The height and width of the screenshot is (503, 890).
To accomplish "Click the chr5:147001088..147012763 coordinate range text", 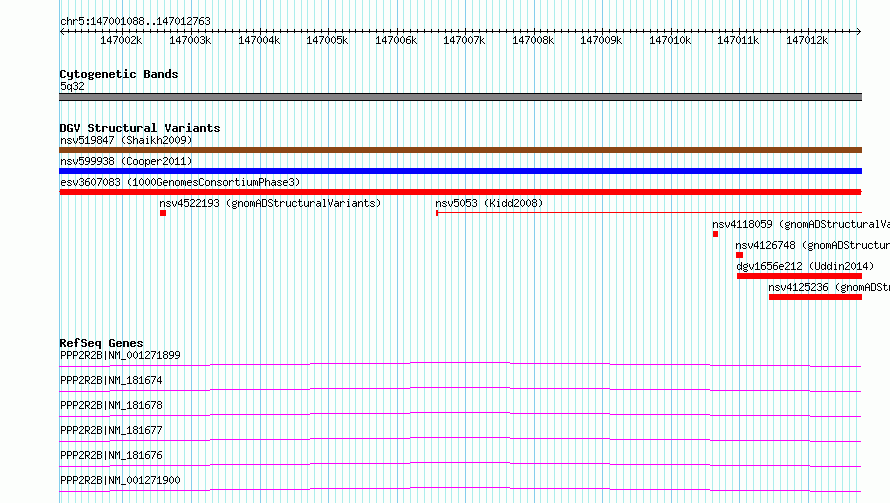I will [135, 21].
